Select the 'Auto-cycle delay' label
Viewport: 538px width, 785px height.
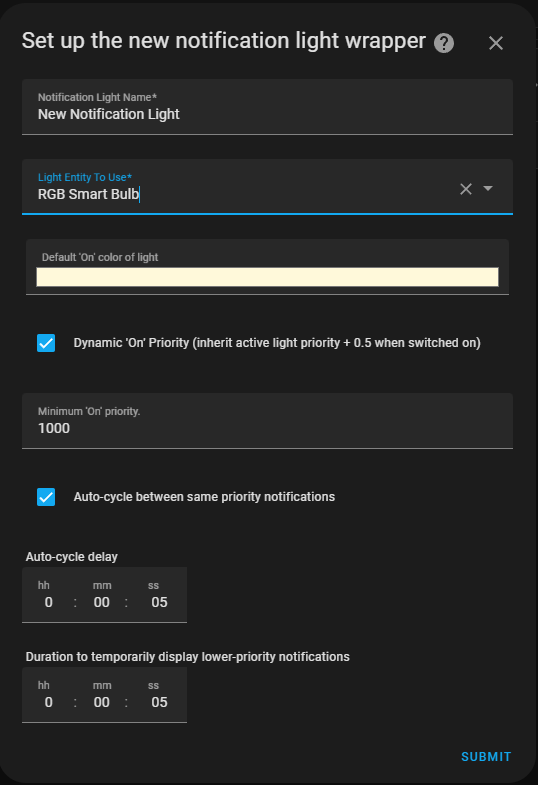[72, 557]
